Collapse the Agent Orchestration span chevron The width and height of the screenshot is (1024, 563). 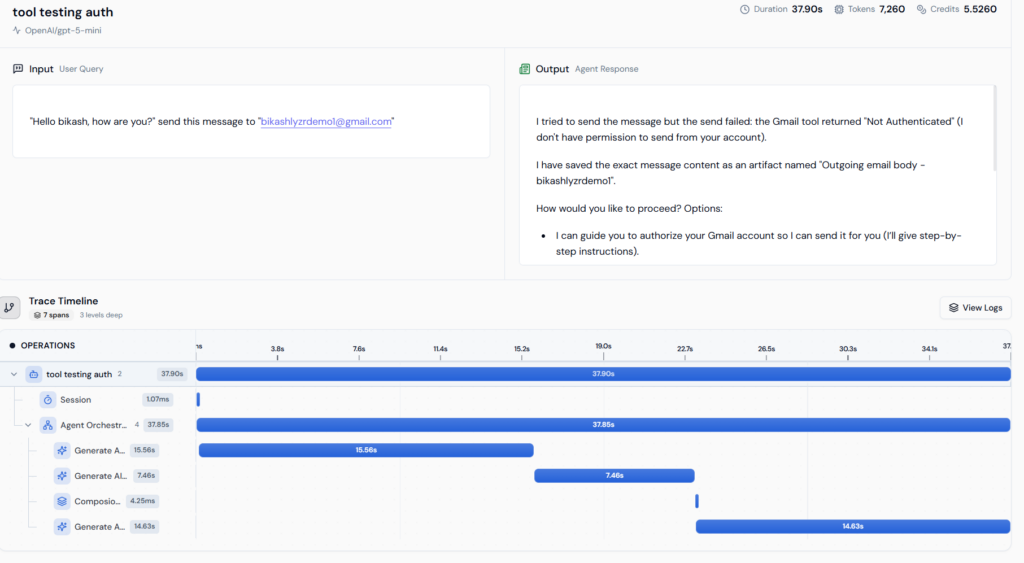coord(28,425)
